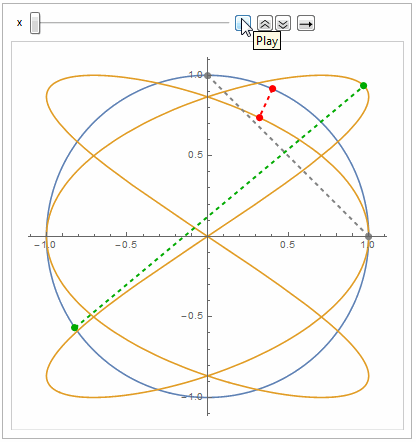Click the gray point at the top of the y-axis
Screen dimensions: 416x442
pos(208,76)
